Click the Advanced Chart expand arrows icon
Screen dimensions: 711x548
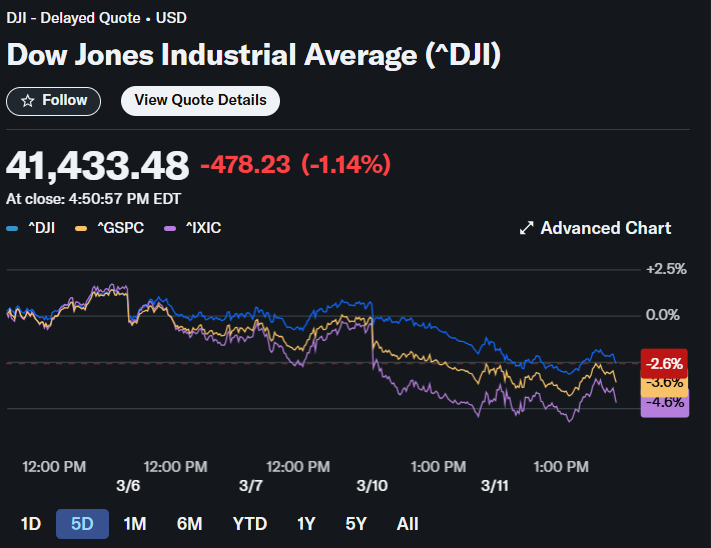click(527, 229)
